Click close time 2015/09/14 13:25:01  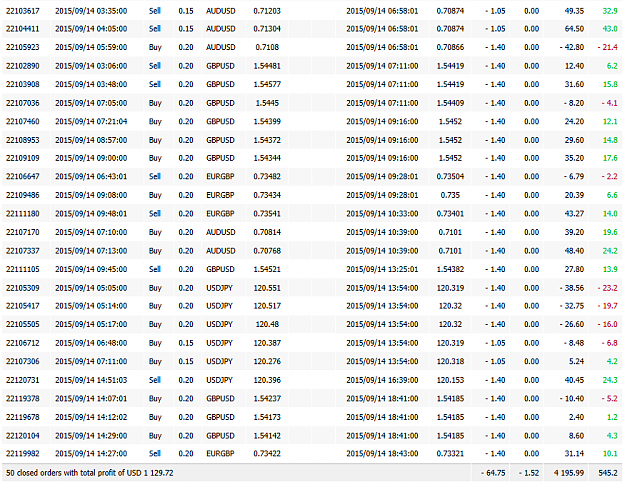[x=382, y=269]
